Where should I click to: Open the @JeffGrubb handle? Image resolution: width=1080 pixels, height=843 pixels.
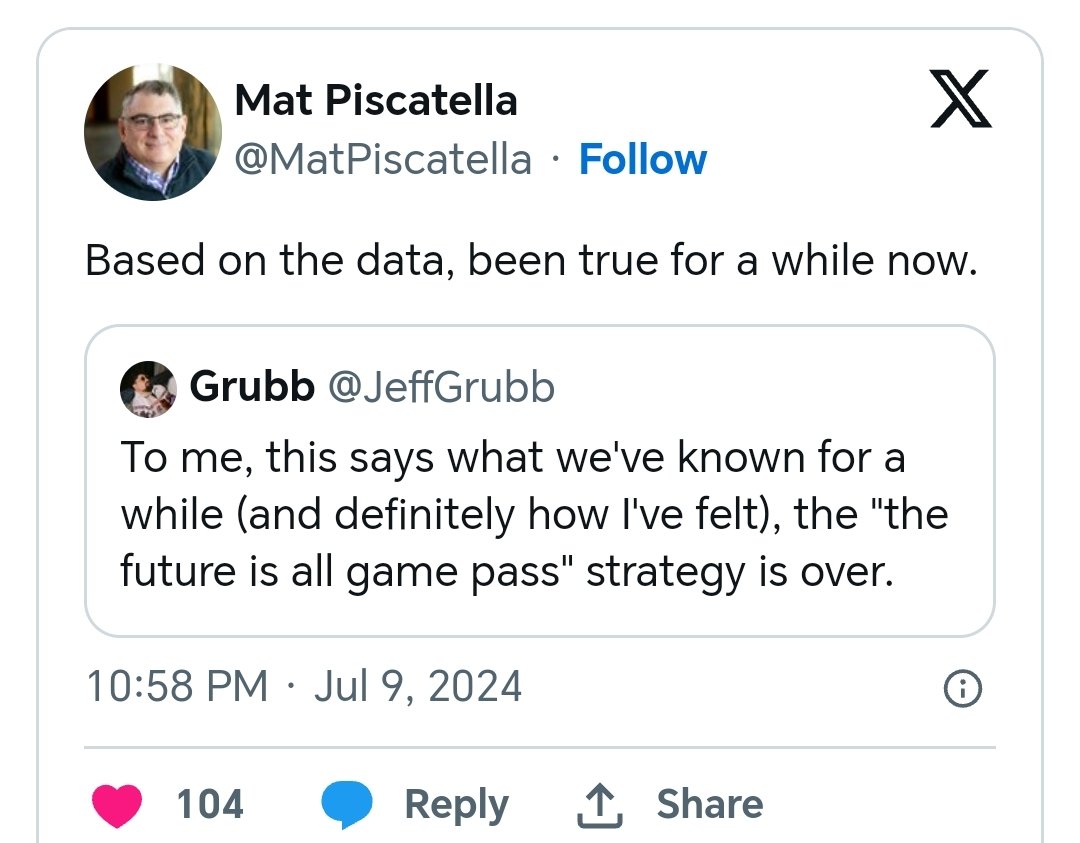click(441, 387)
